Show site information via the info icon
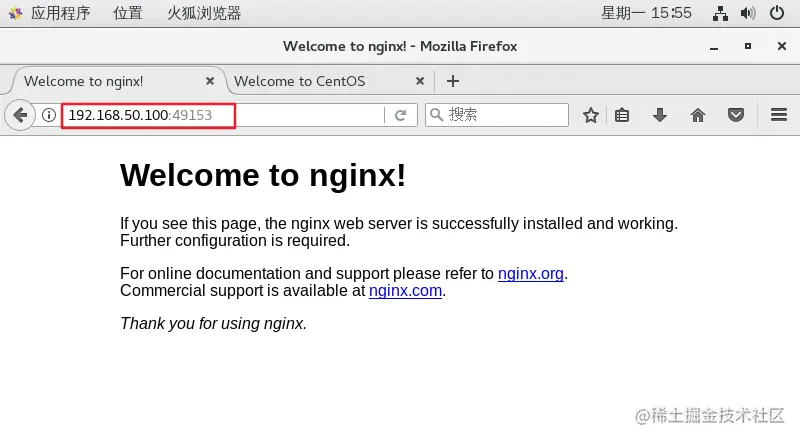Screen dimensions: 800x440 pos(49,115)
